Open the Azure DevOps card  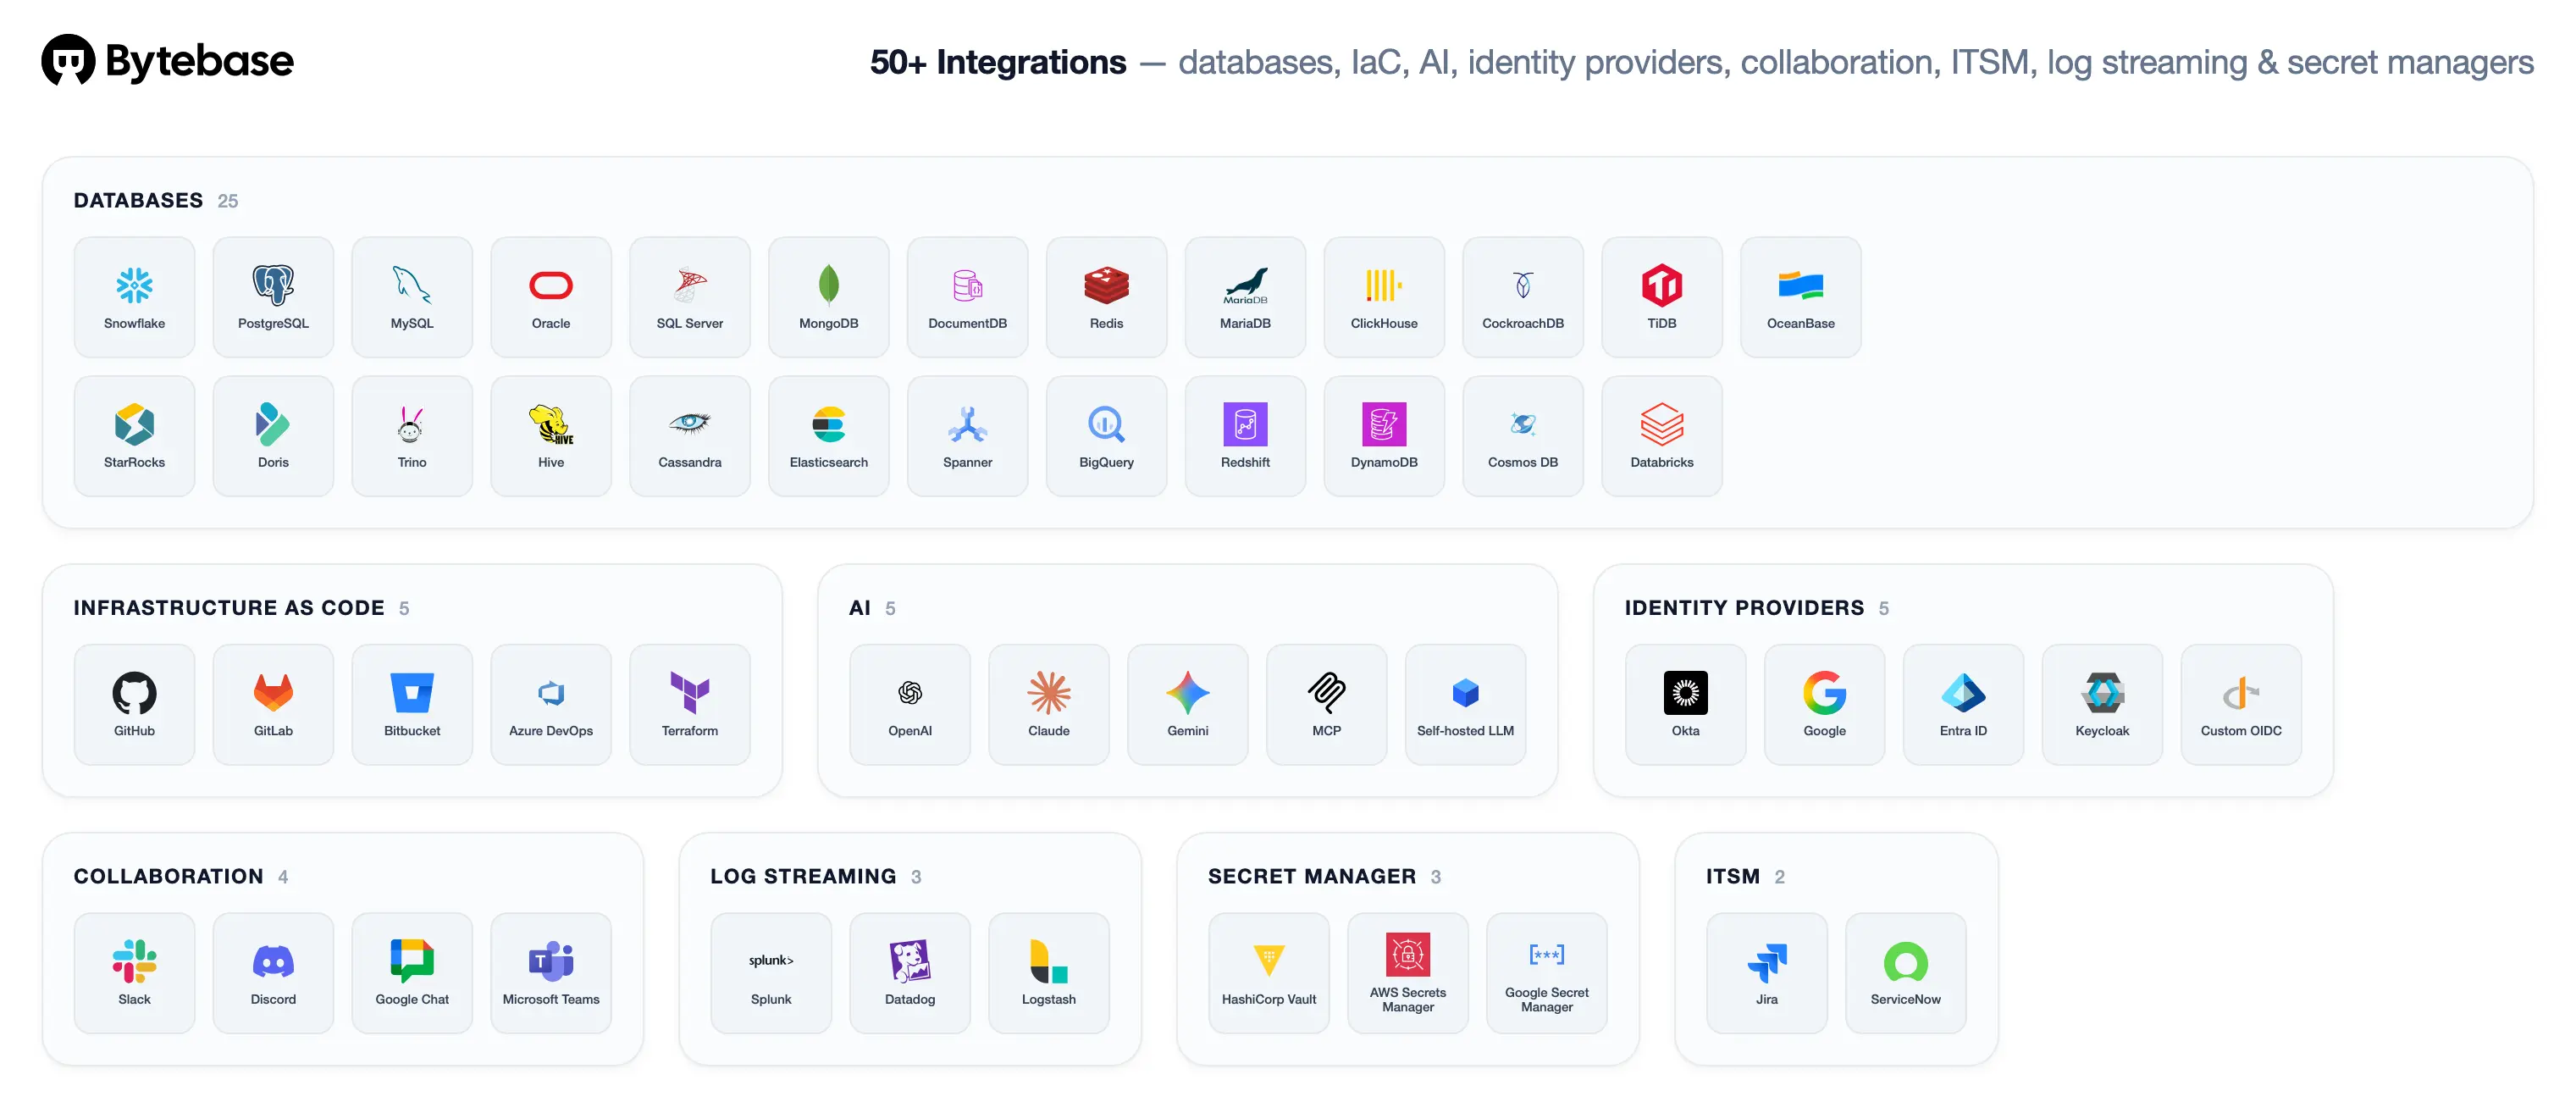(x=551, y=705)
